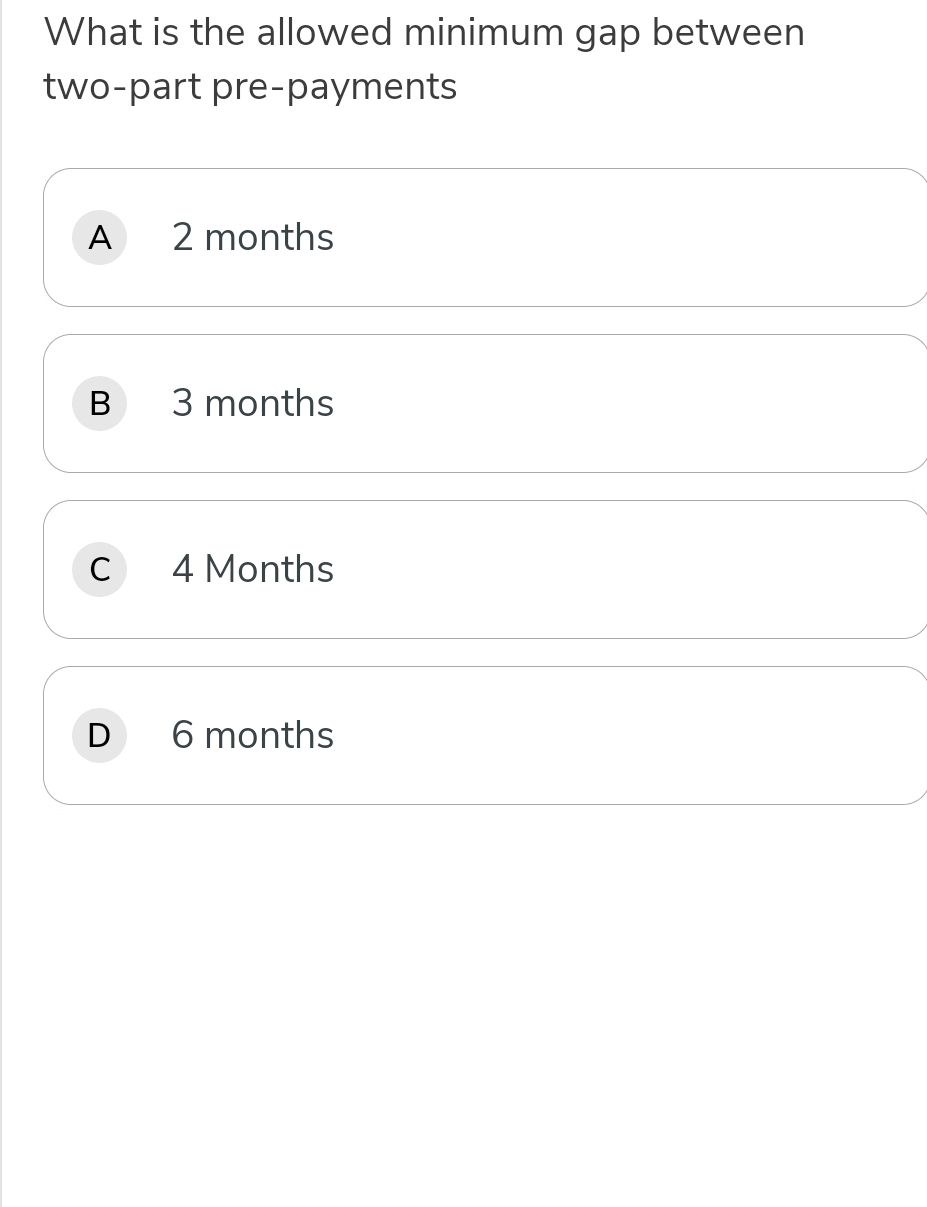Click the letter D badge
Viewport: 927px width, 1207px height.
(x=99, y=736)
